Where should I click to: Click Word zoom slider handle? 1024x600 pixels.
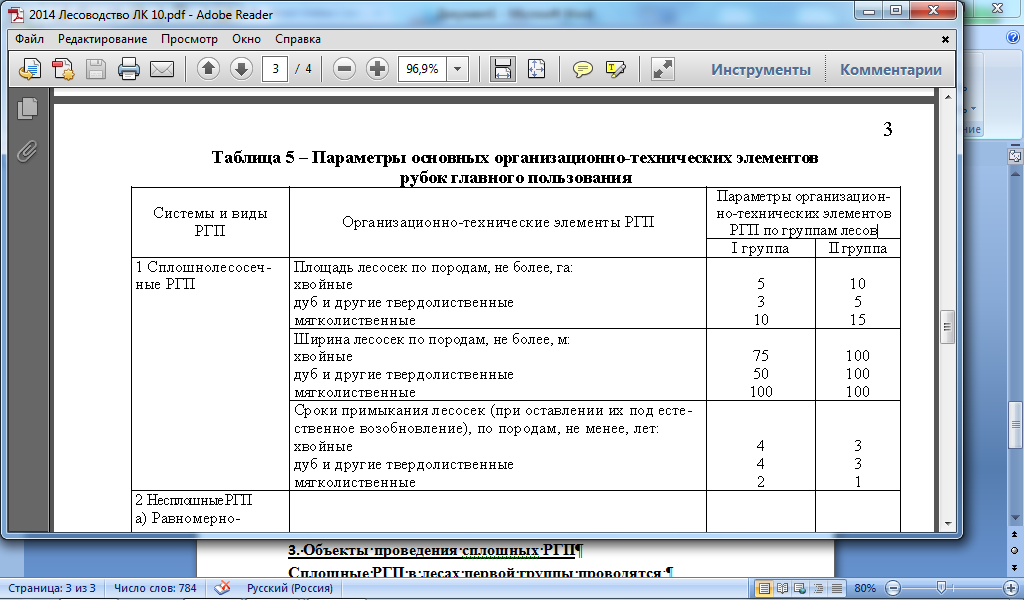coord(941,588)
